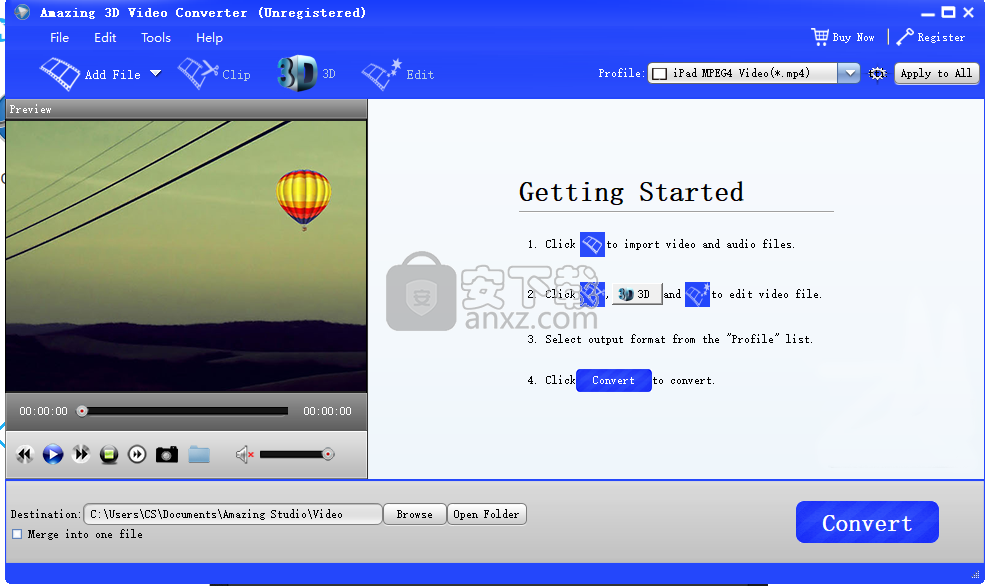The width and height of the screenshot is (988, 586).
Task: Open the Tools menu
Action: coord(156,38)
